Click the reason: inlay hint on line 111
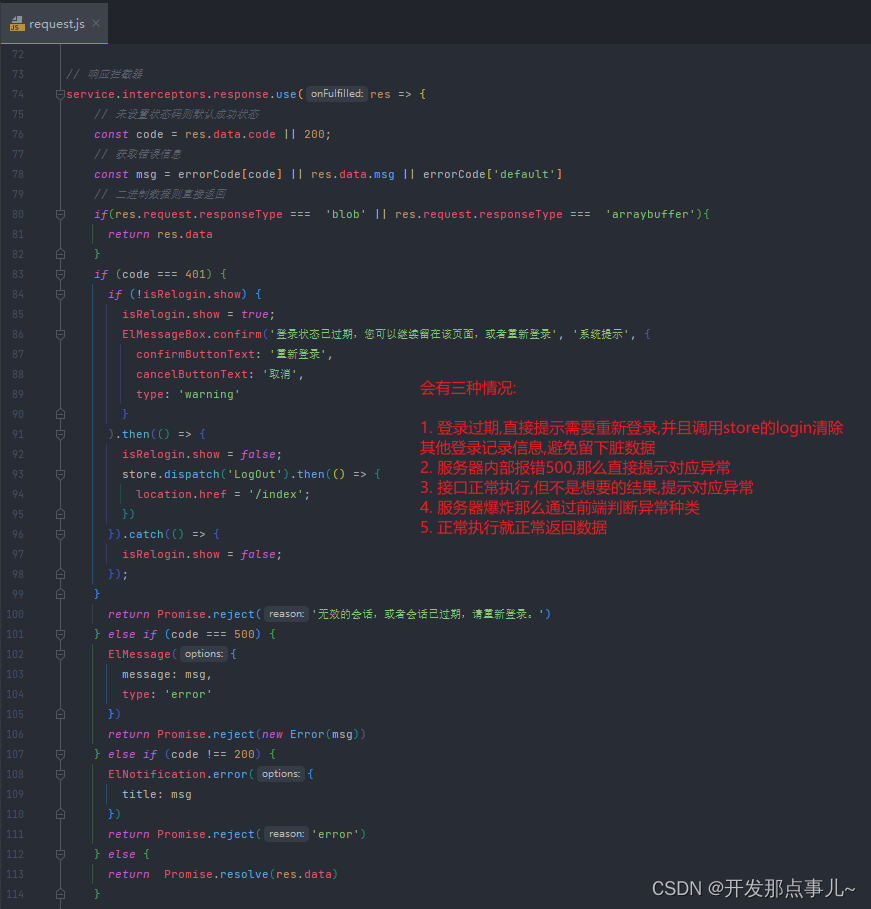 (286, 834)
